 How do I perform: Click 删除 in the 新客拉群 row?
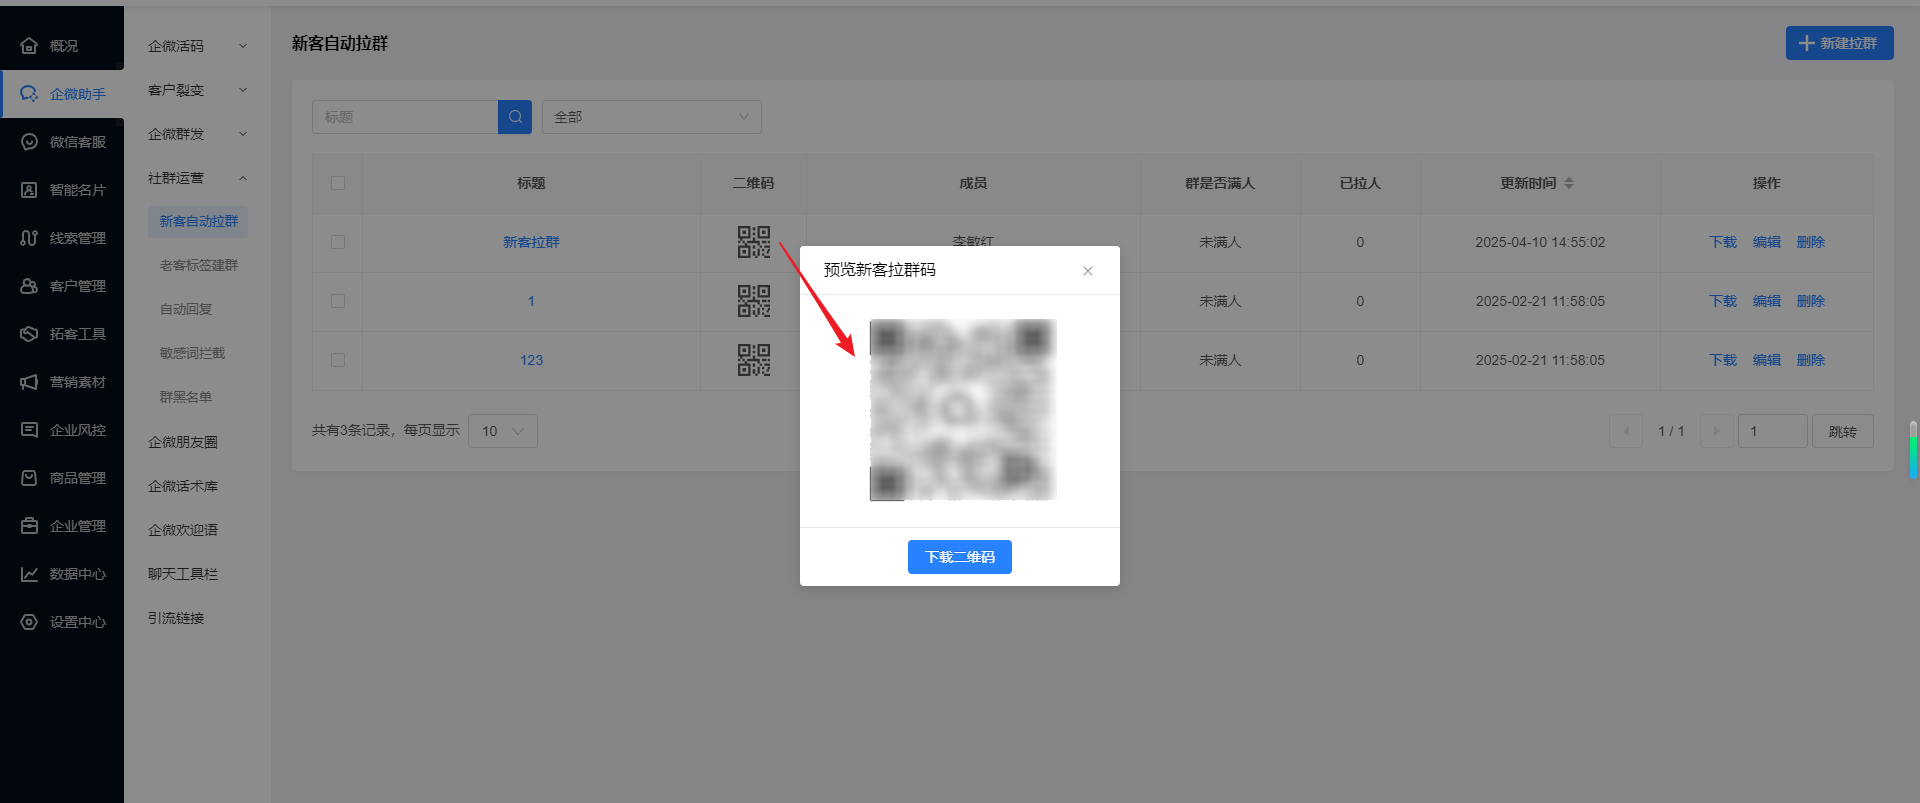point(1811,242)
